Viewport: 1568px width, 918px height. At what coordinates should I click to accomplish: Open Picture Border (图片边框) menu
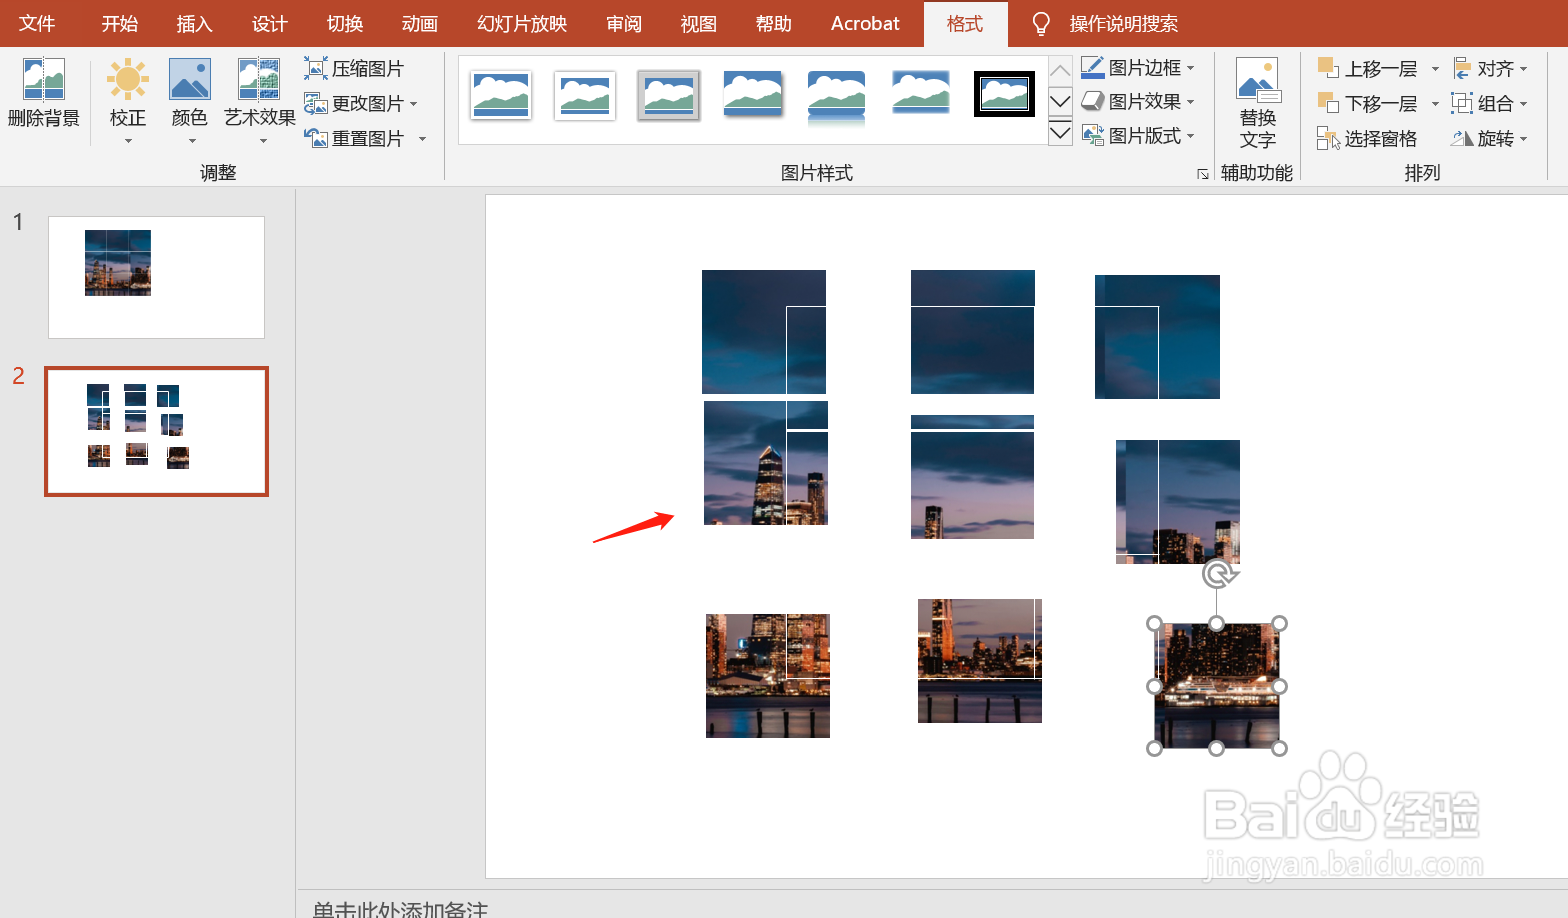point(1138,67)
